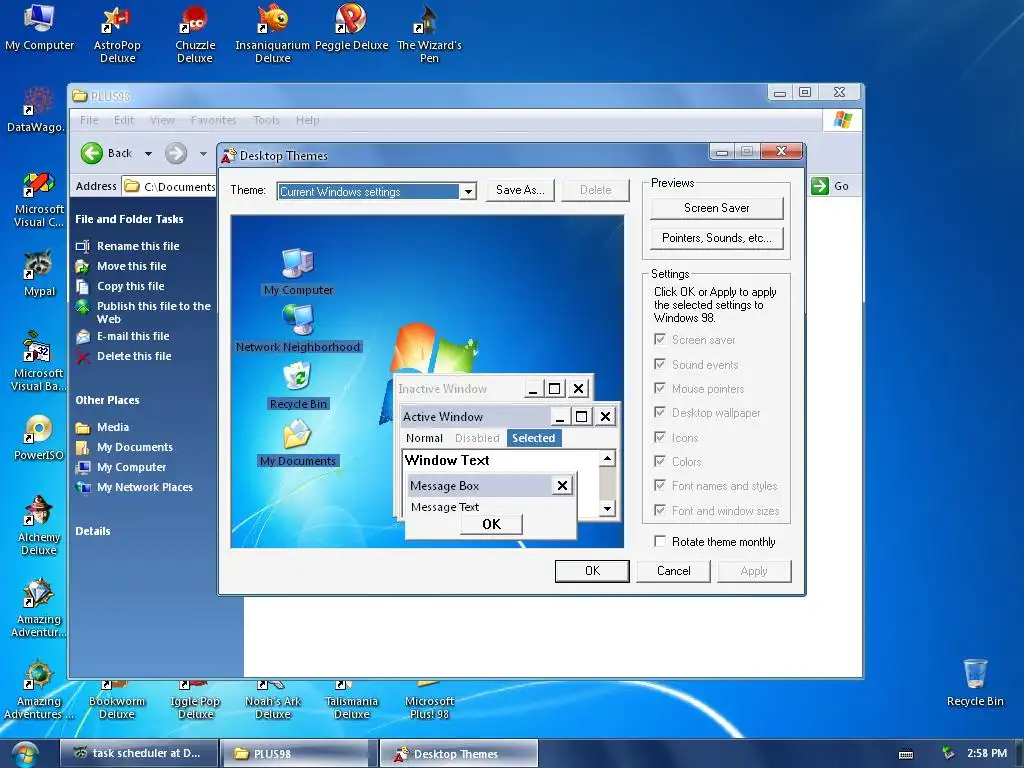Screen dimensions: 1024x768
Task: Click scroll down arrow in preview Window Text
Action: pos(607,508)
